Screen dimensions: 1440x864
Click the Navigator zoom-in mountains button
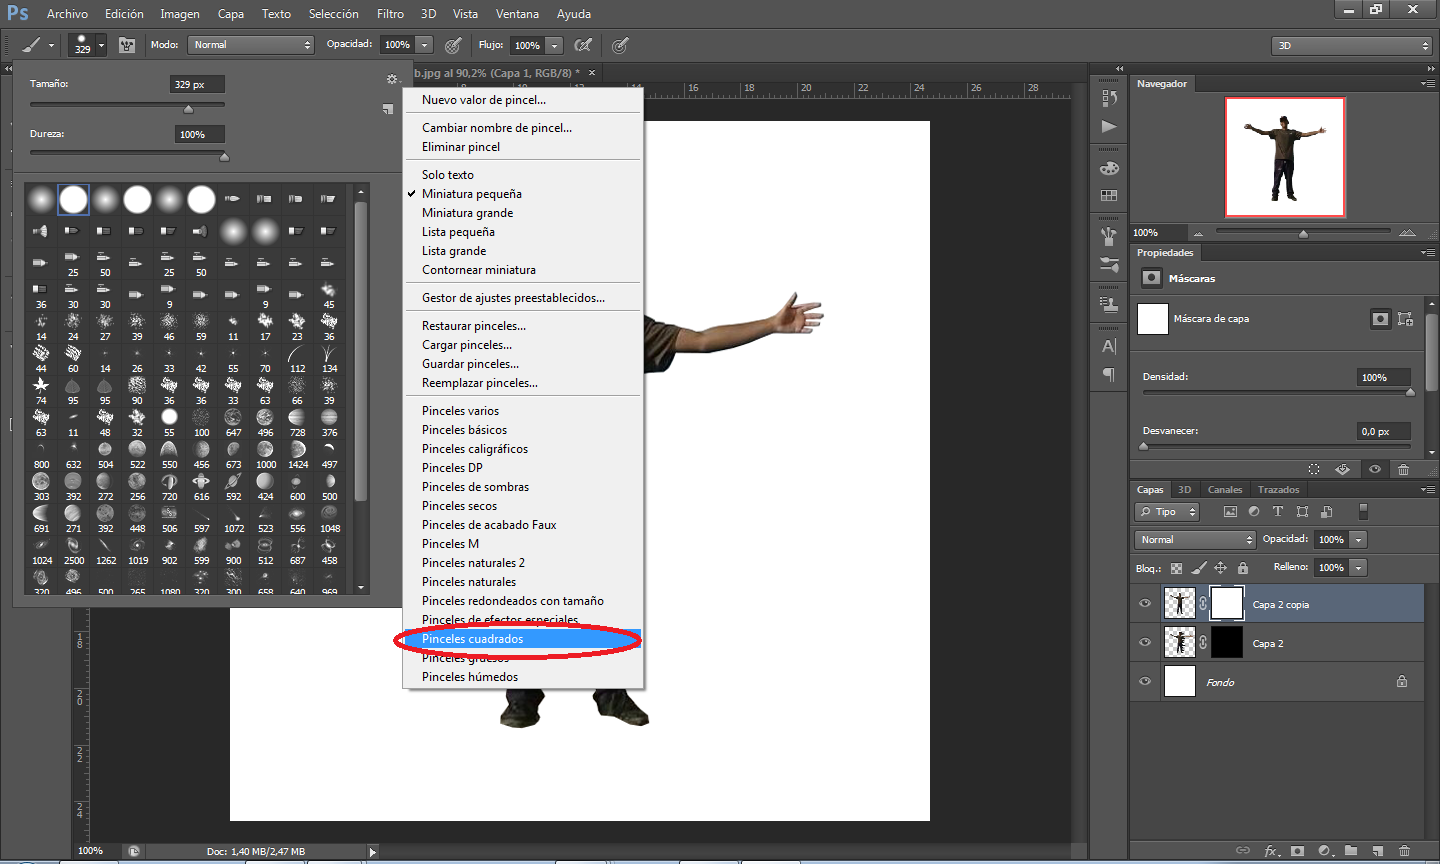click(1408, 232)
